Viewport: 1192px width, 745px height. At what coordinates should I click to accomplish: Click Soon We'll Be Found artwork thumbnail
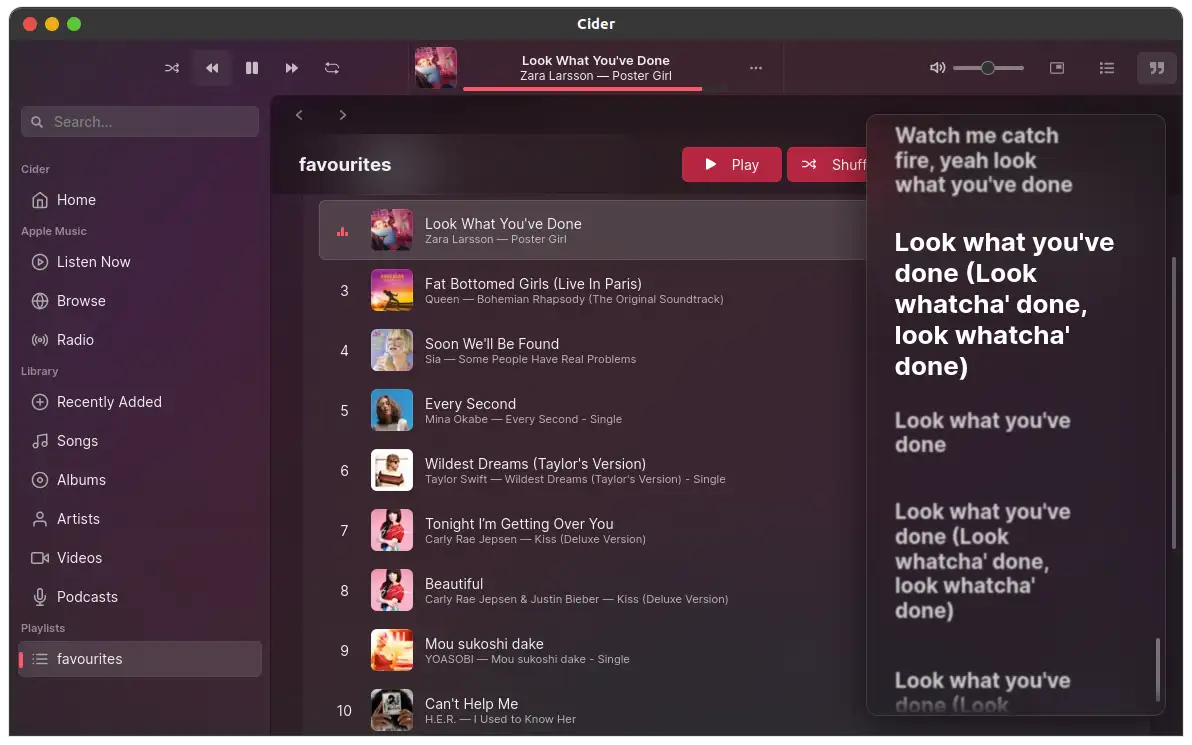(392, 350)
